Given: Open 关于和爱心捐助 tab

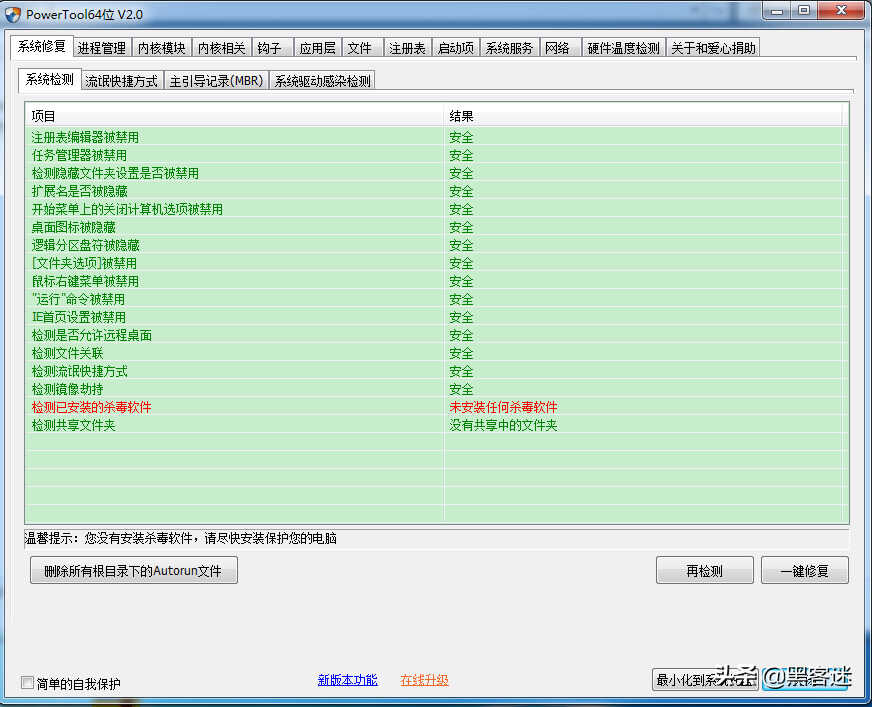Looking at the screenshot, I should tap(713, 48).
